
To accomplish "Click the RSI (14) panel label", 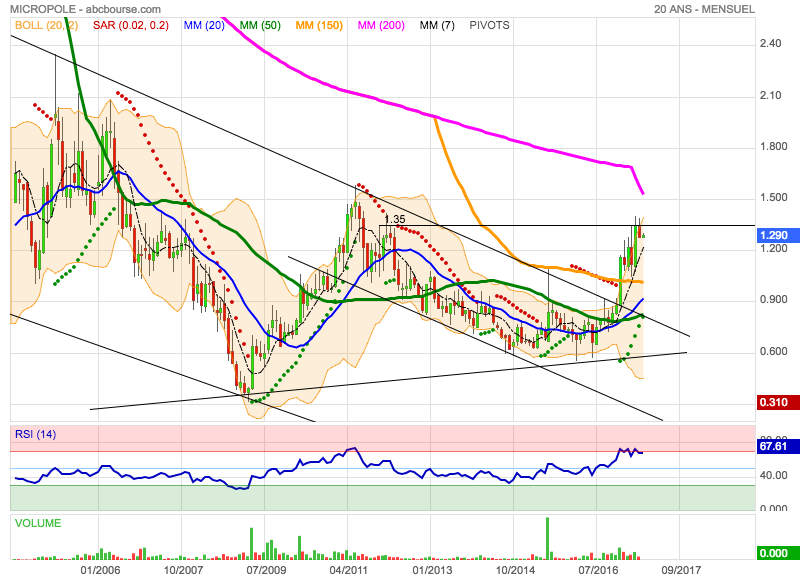I will click(x=35, y=434).
